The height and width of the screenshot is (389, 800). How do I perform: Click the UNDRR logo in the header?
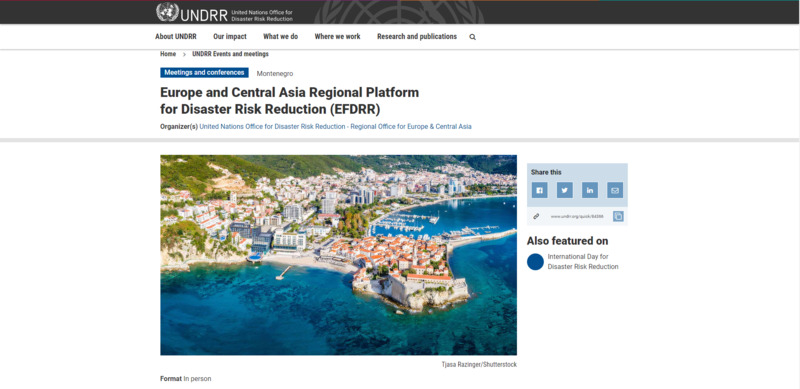pyautogui.click(x=192, y=13)
